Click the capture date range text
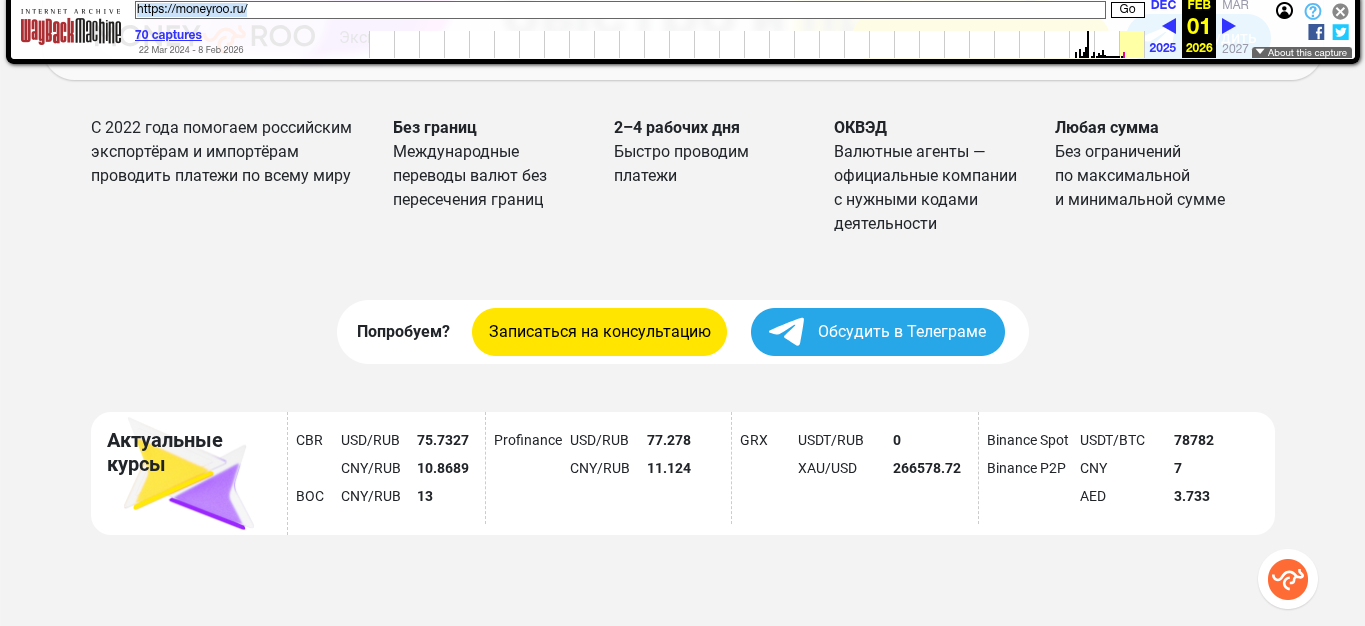 pos(191,50)
